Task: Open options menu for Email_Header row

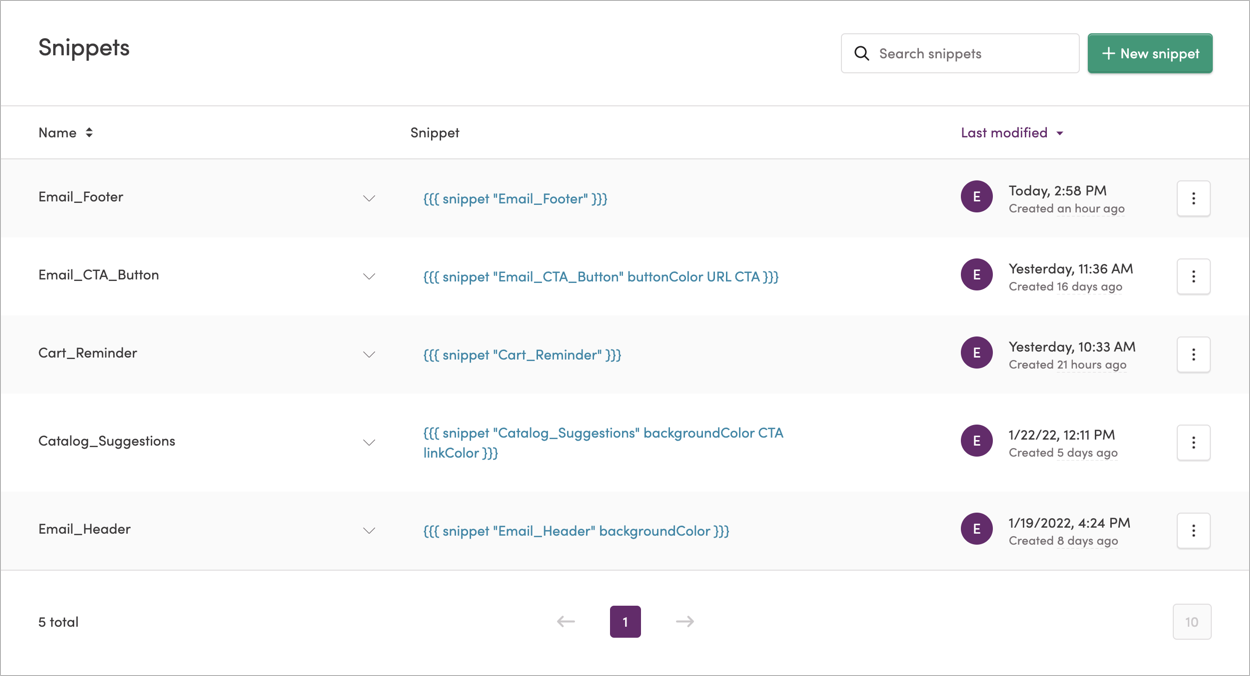Action: (1193, 530)
